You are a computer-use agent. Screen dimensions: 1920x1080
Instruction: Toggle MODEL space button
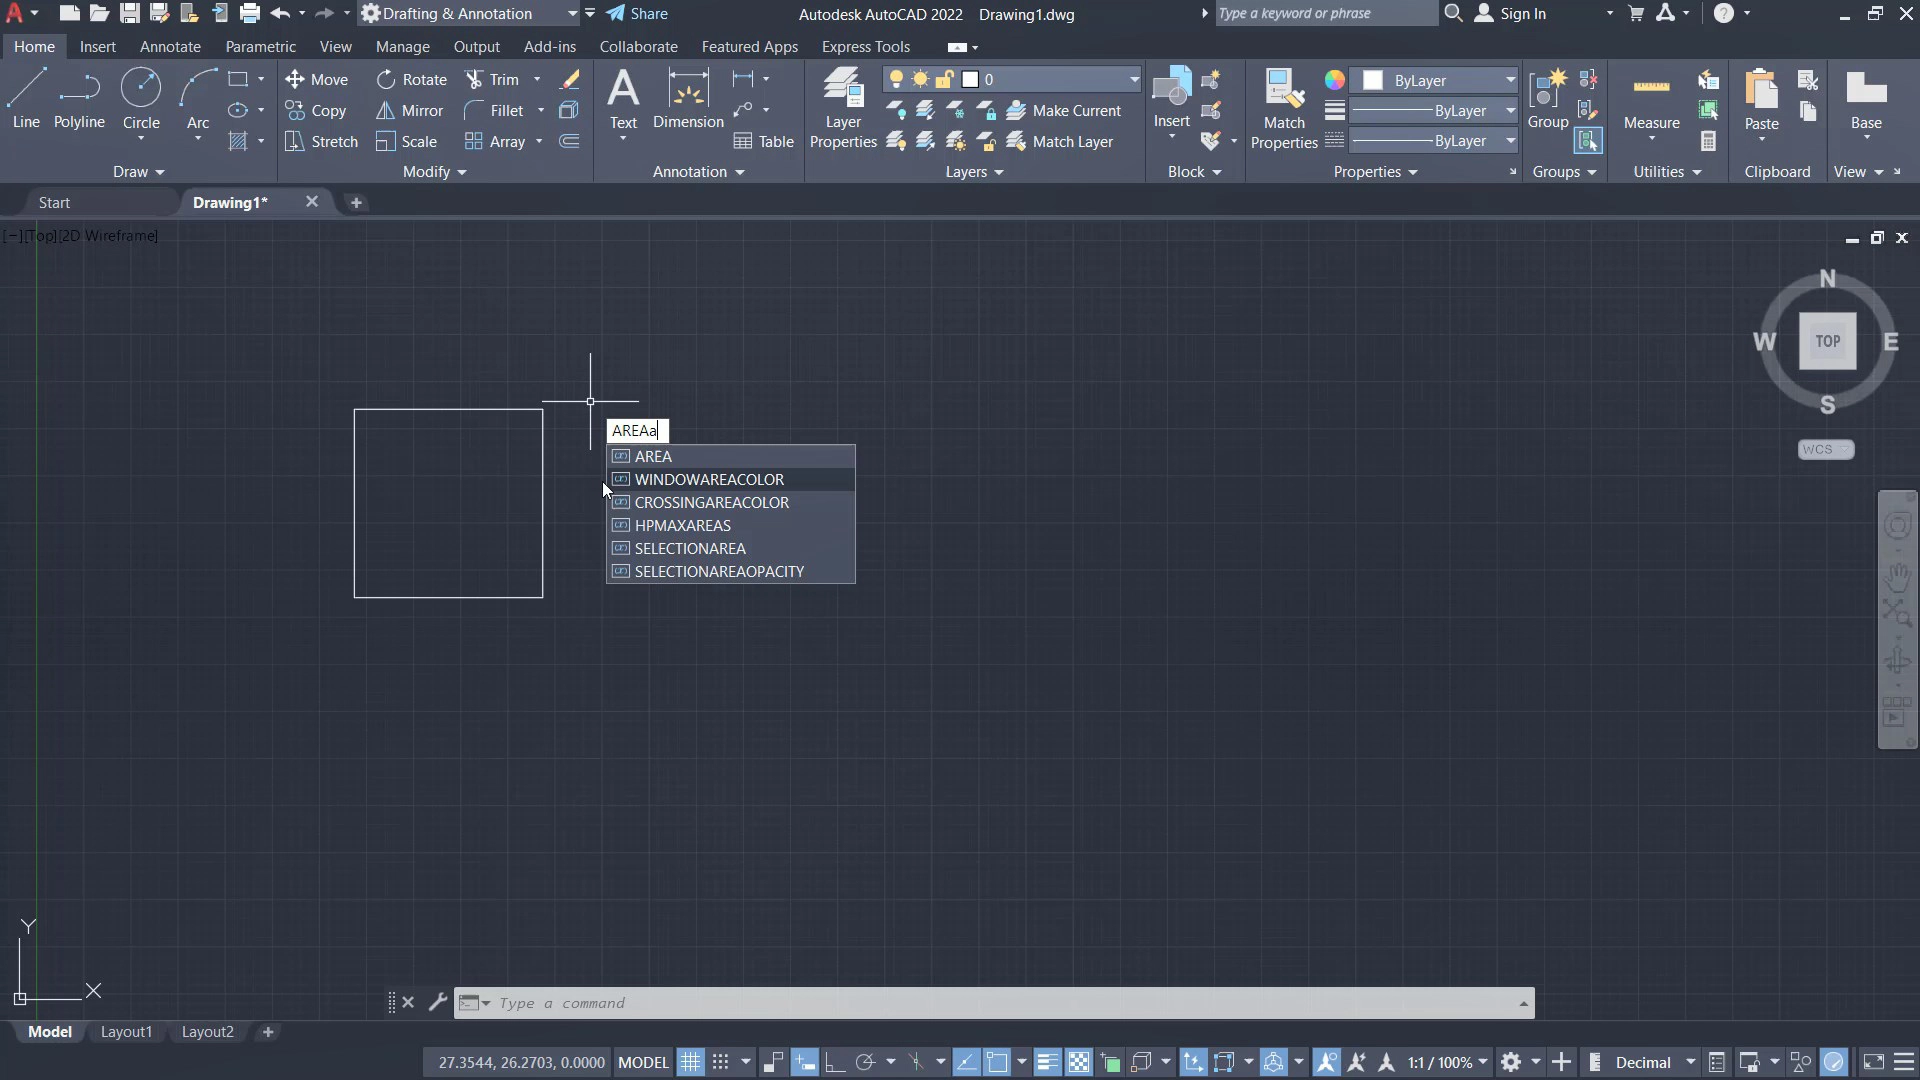click(x=643, y=1062)
